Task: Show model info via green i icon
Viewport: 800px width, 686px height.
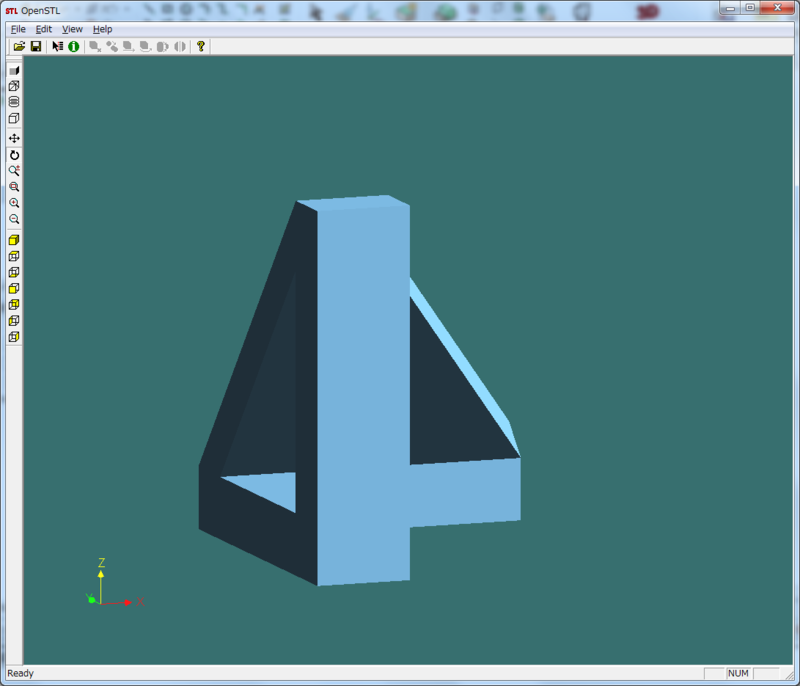Action: point(74,46)
